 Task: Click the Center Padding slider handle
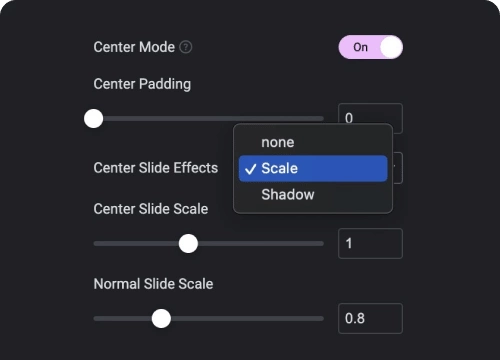(94, 118)
